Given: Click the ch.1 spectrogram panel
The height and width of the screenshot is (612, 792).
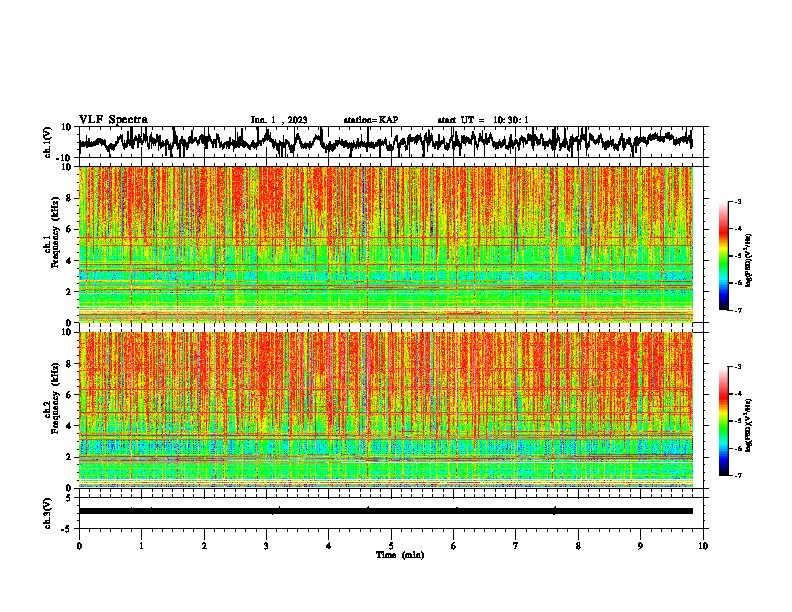Looking at the screenshot, I should coord(386,244).
